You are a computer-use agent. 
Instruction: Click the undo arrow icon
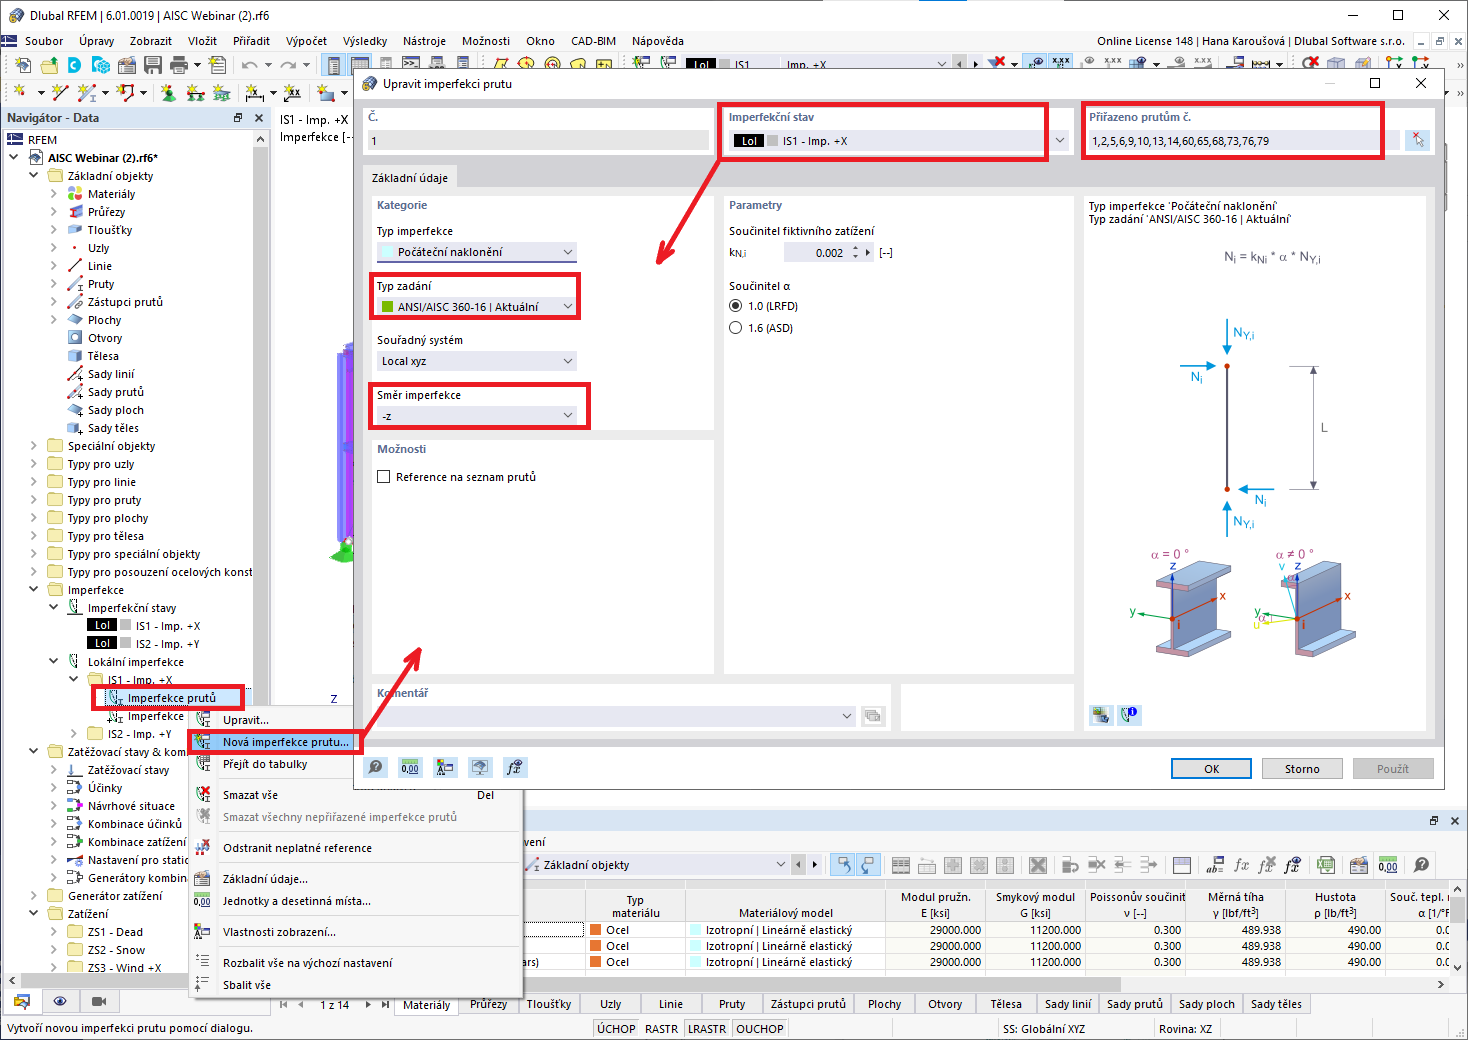tap(249, 65)
